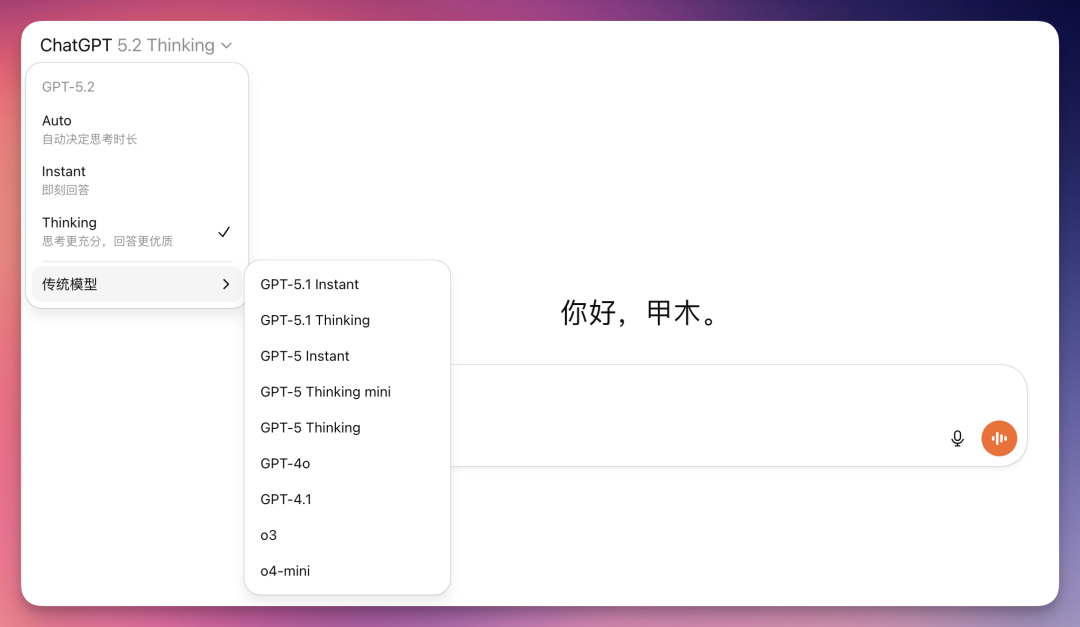1080x627 pixels.
Task: Choose GPT-5 Instant model
Action: (305, 356)
